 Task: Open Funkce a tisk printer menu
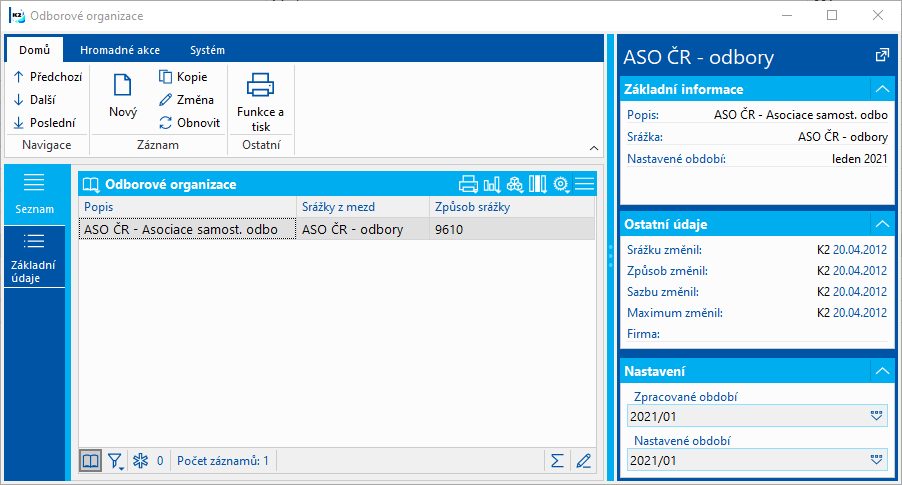[x=261, y=102]
